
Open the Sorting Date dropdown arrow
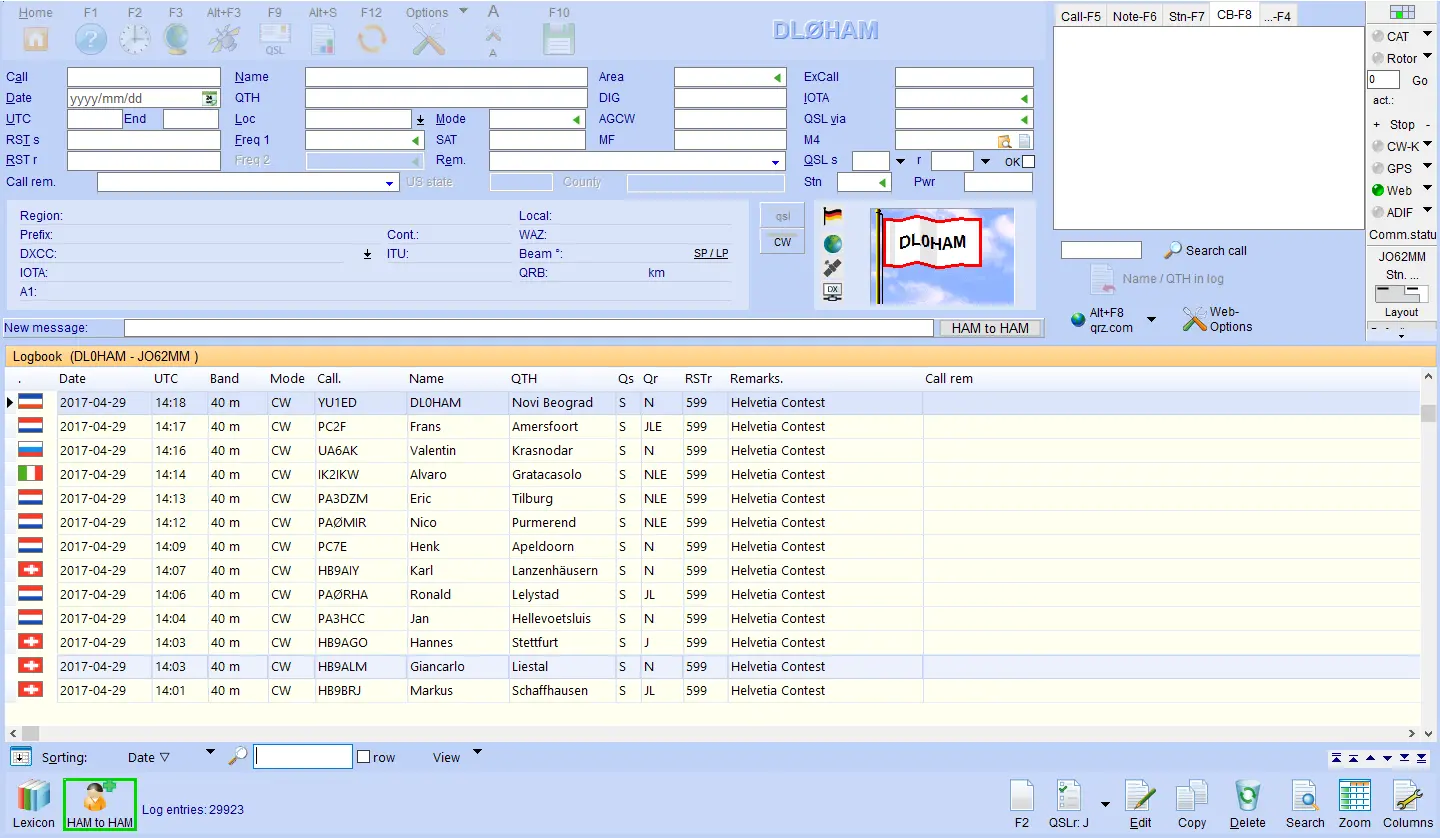click(210, 752)
